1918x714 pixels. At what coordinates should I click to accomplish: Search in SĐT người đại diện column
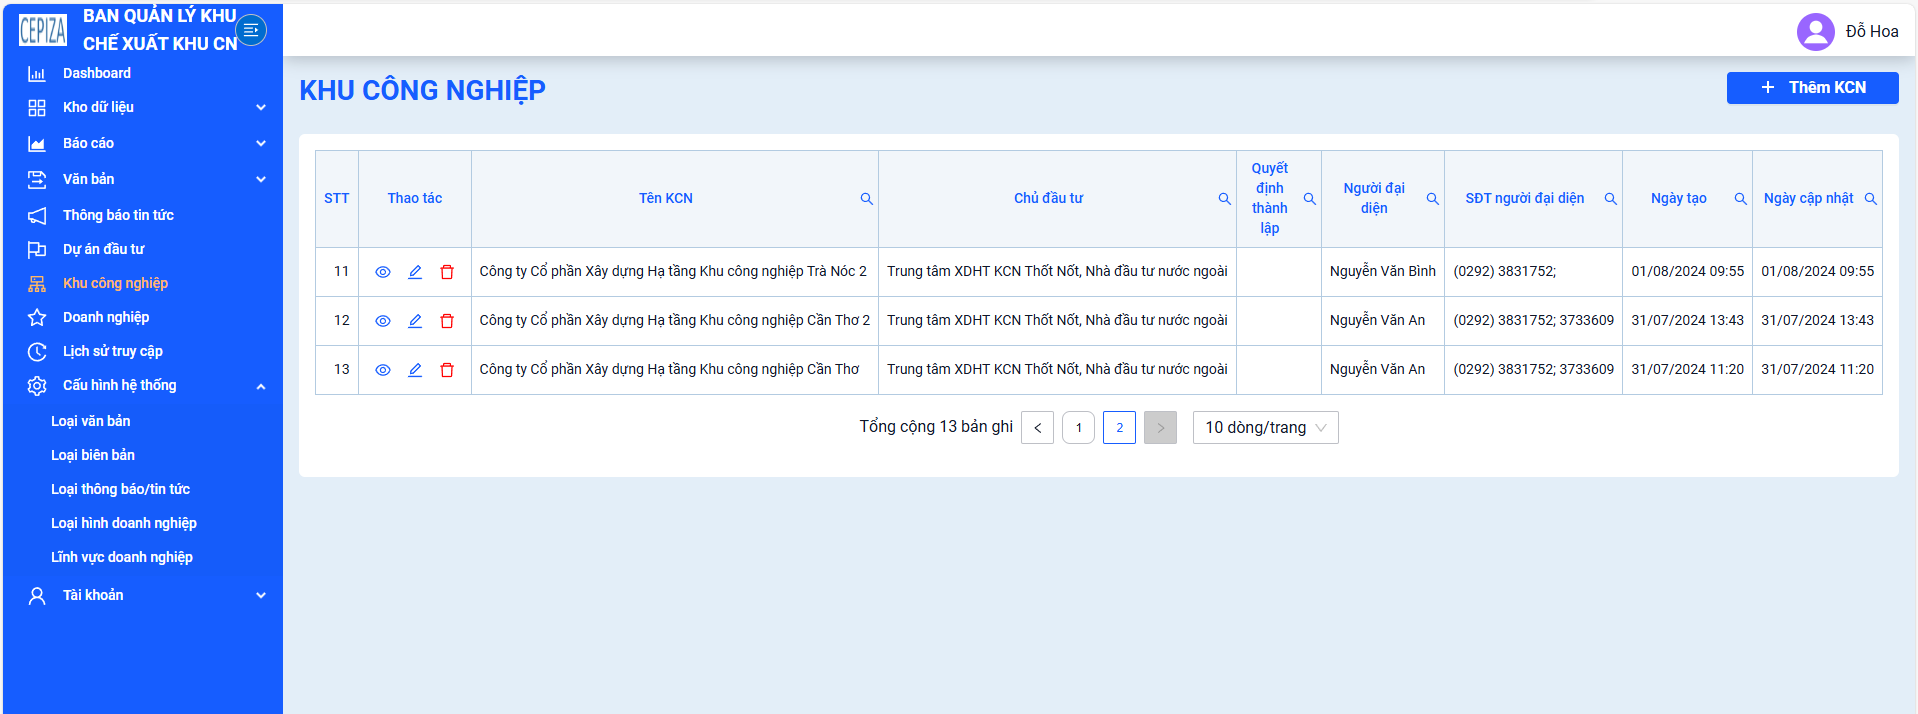[1610, 199]
